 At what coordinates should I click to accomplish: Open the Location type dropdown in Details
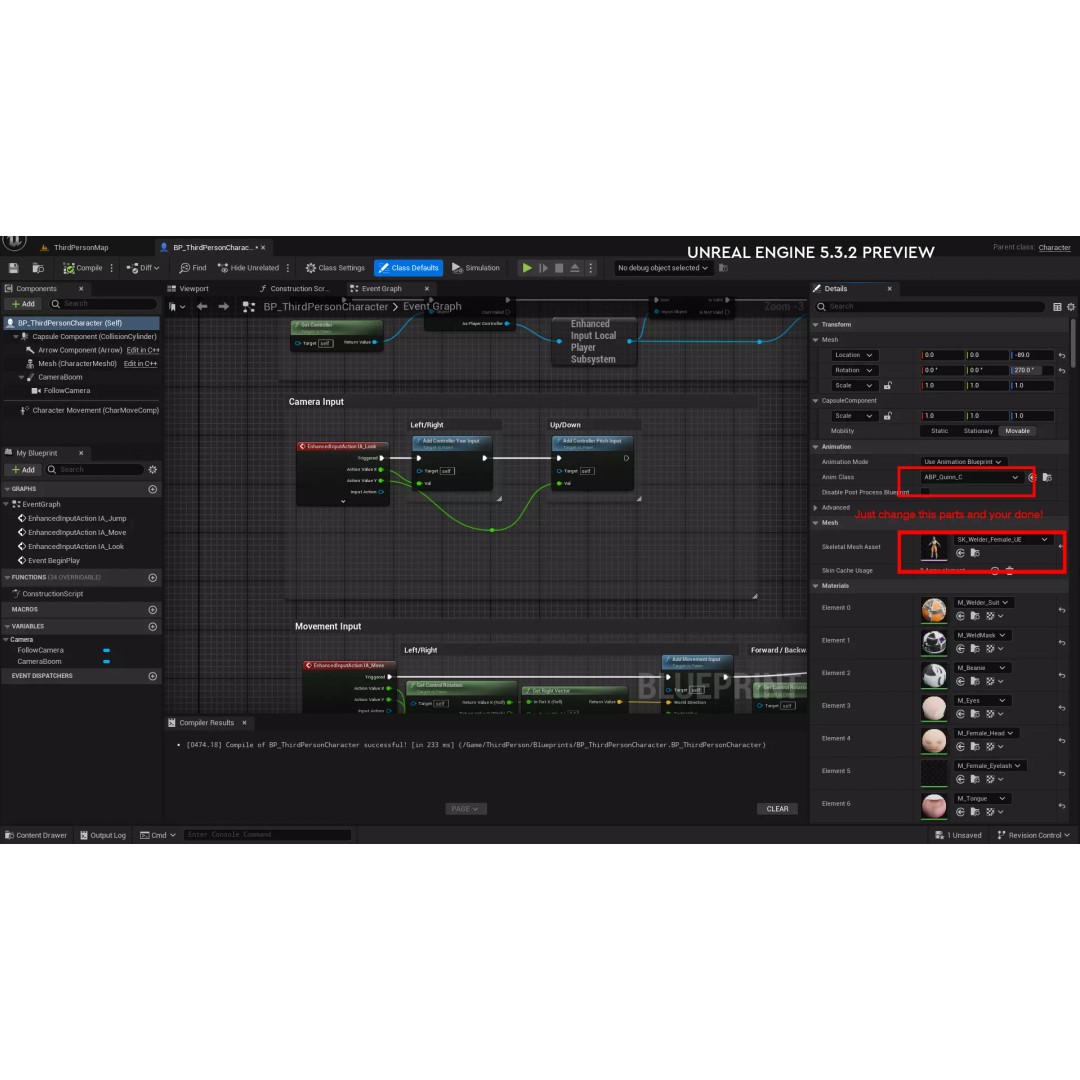853,355
